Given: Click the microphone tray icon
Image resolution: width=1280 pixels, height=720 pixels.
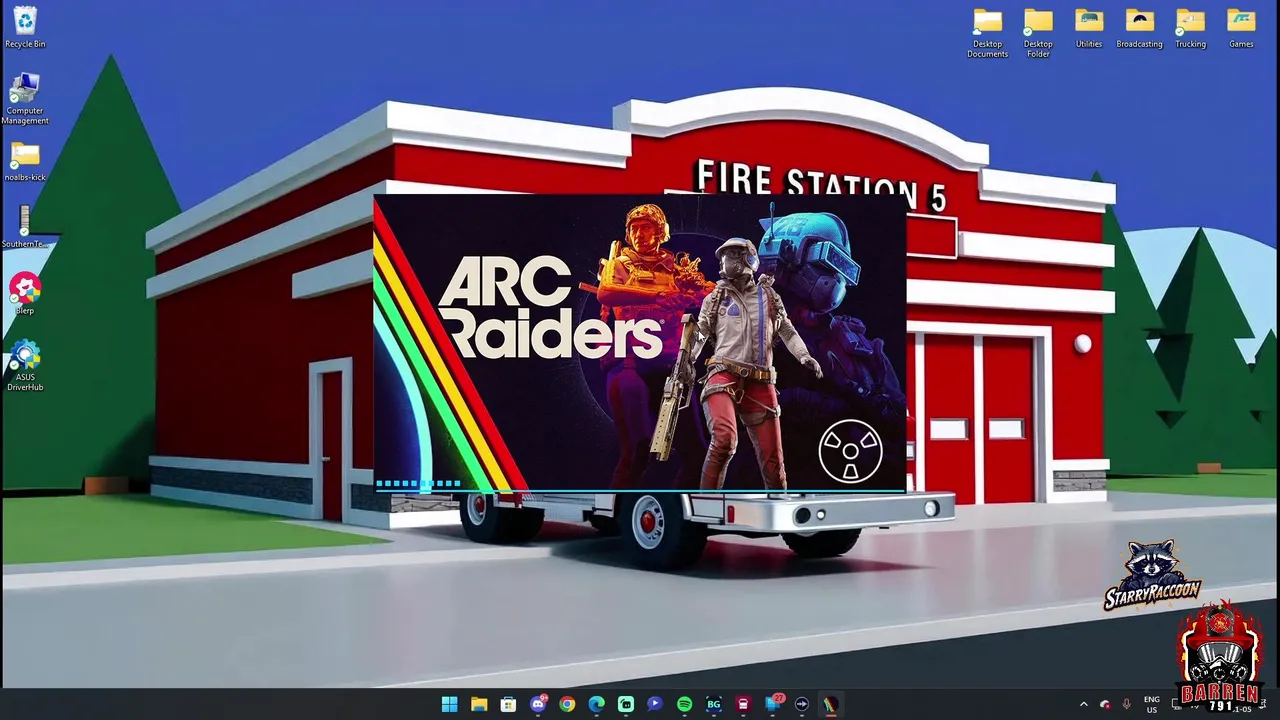Looking at the screenshot, I should tap(1127, 704).
